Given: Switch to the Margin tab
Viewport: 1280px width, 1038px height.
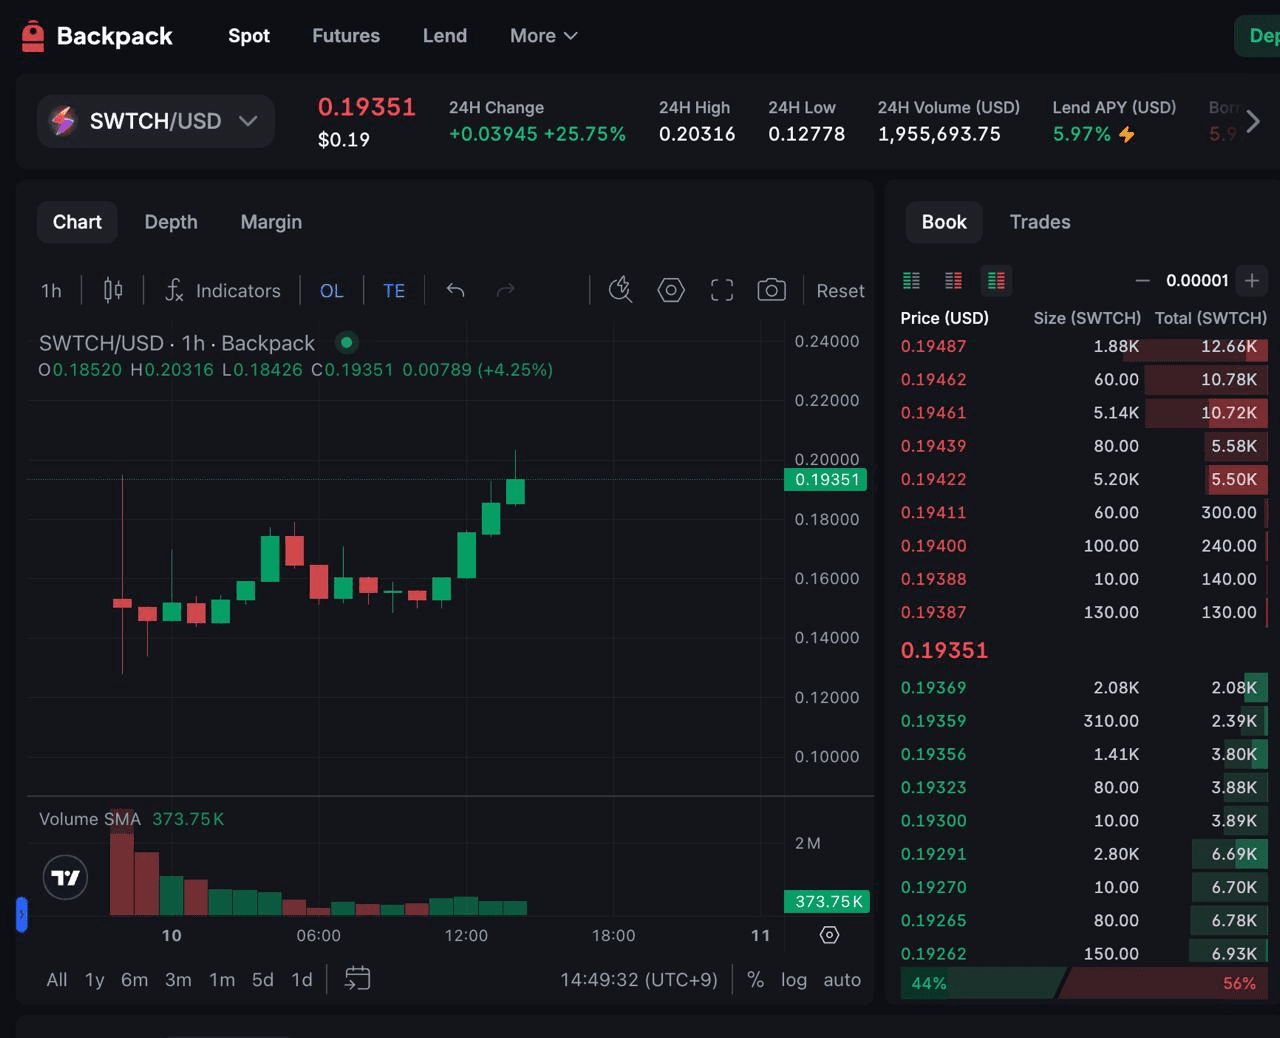Looking at the screenshot, I should point(271,222).
